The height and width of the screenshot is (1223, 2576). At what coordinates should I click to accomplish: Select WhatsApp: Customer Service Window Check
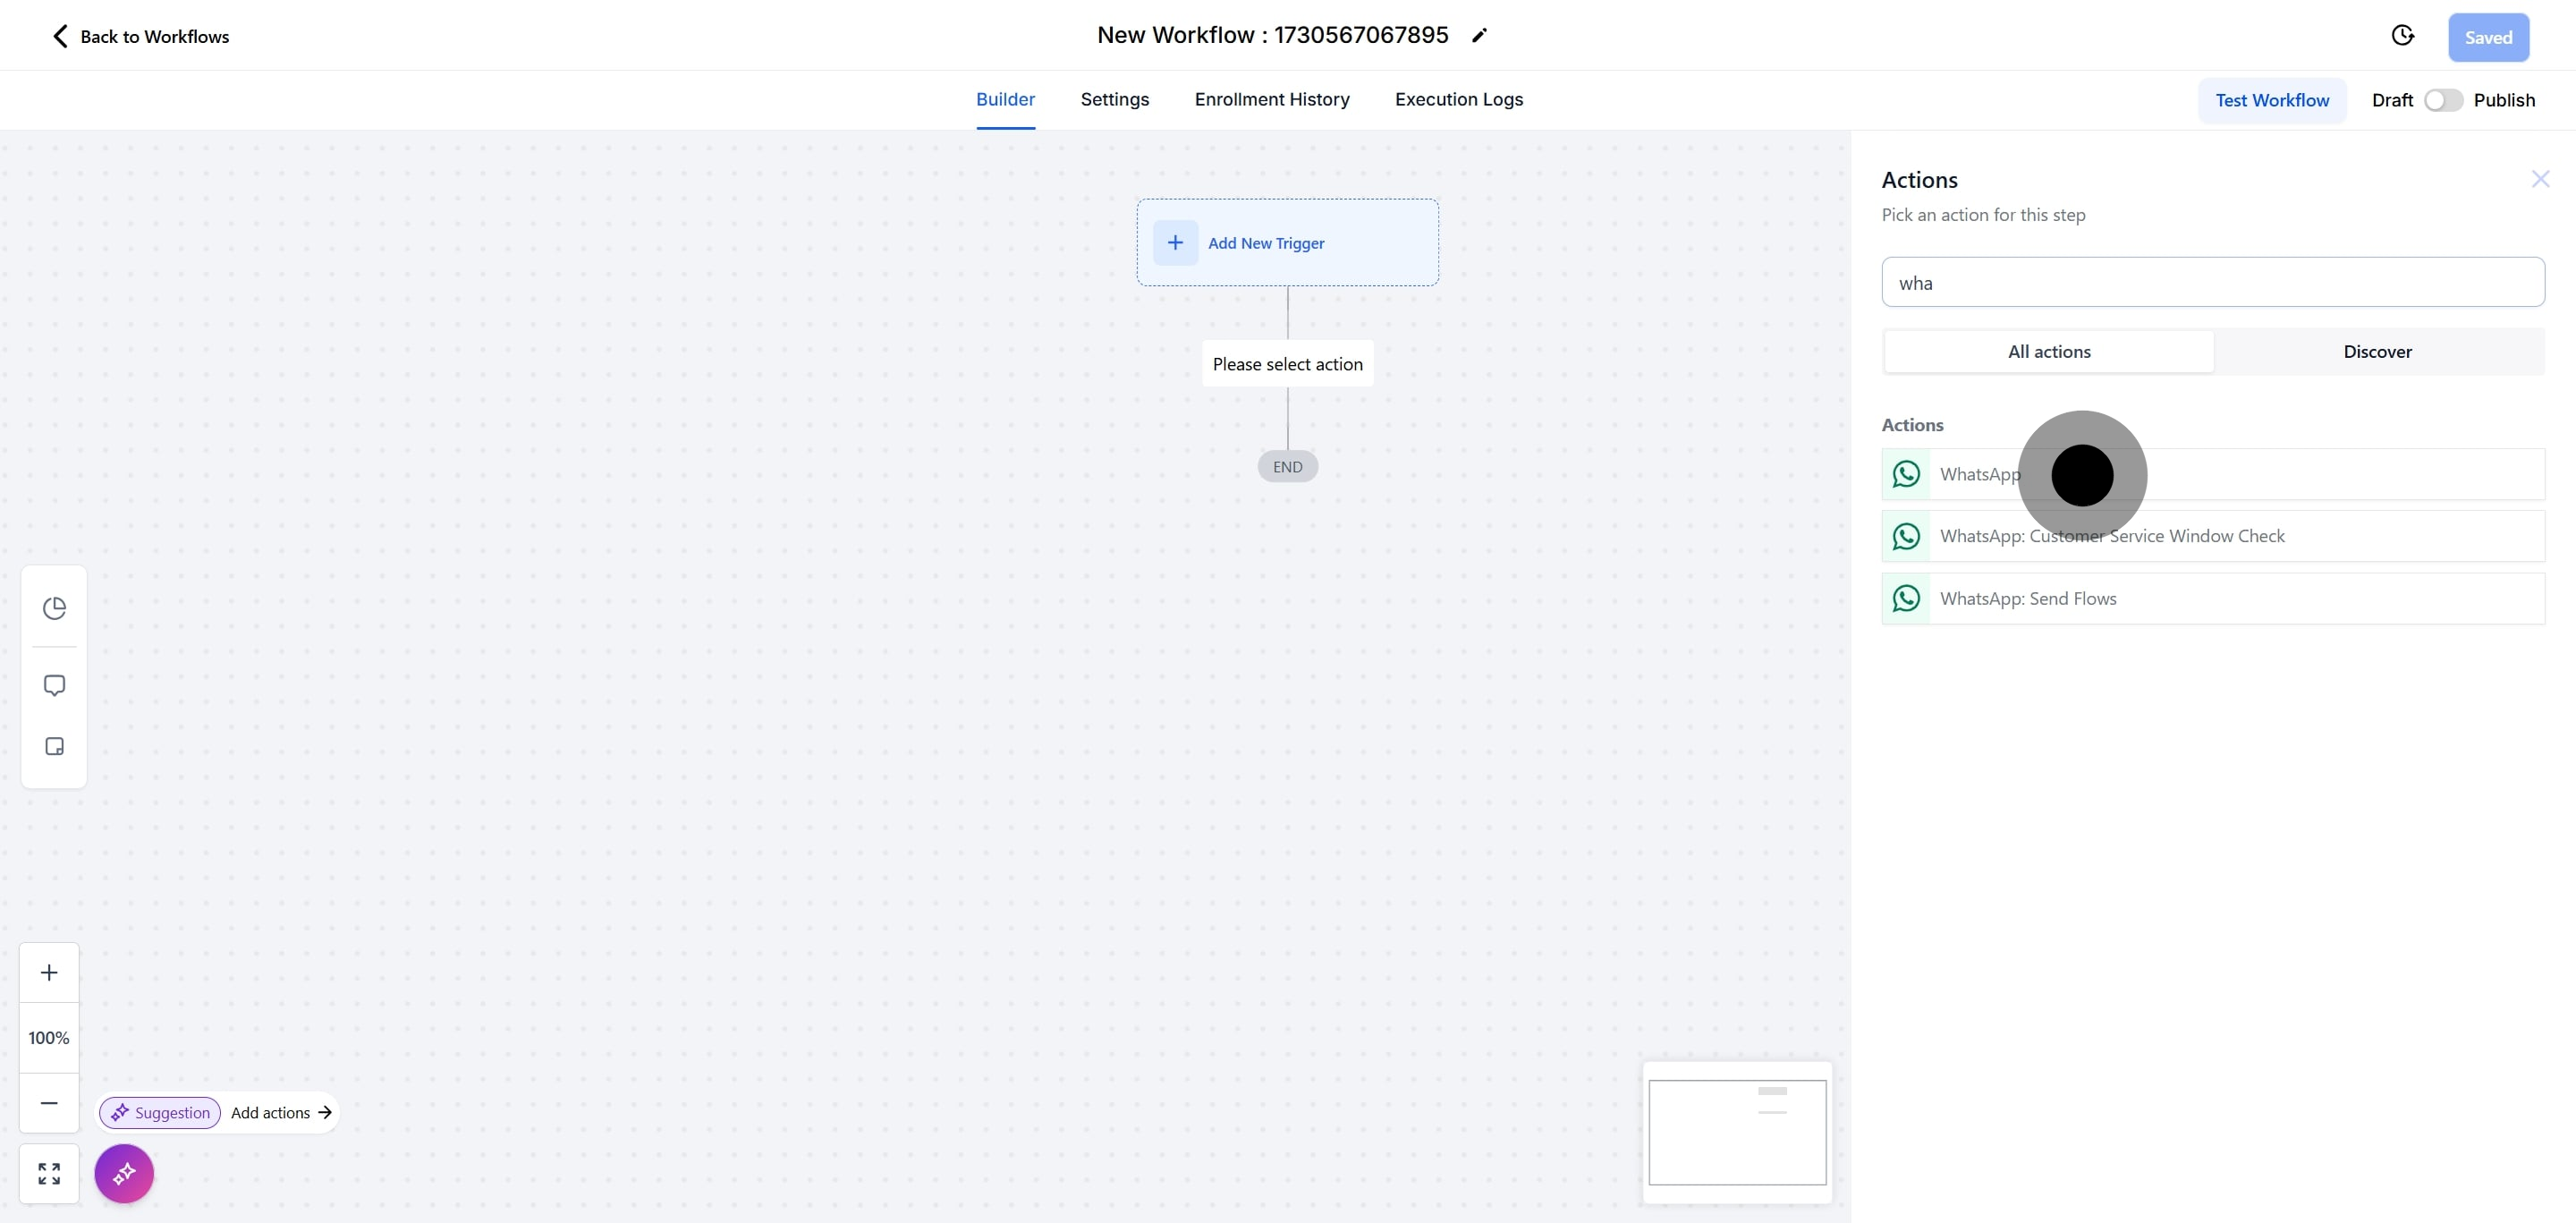tap(2213, 536)
